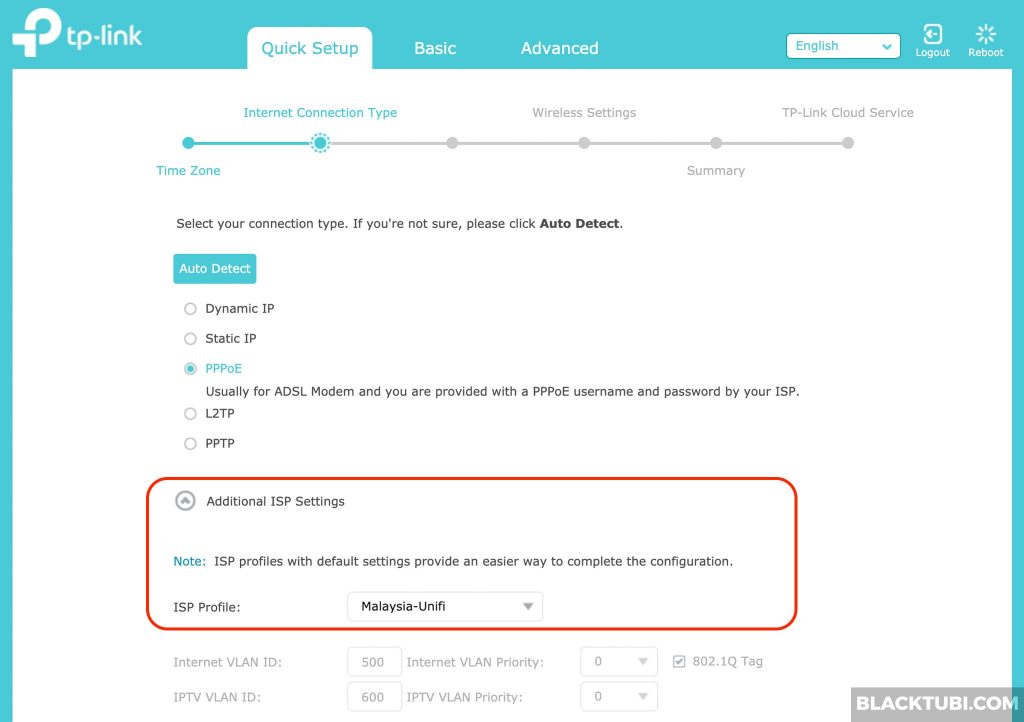
Task: Click the Logout icon
Action: tap(932, 36)
